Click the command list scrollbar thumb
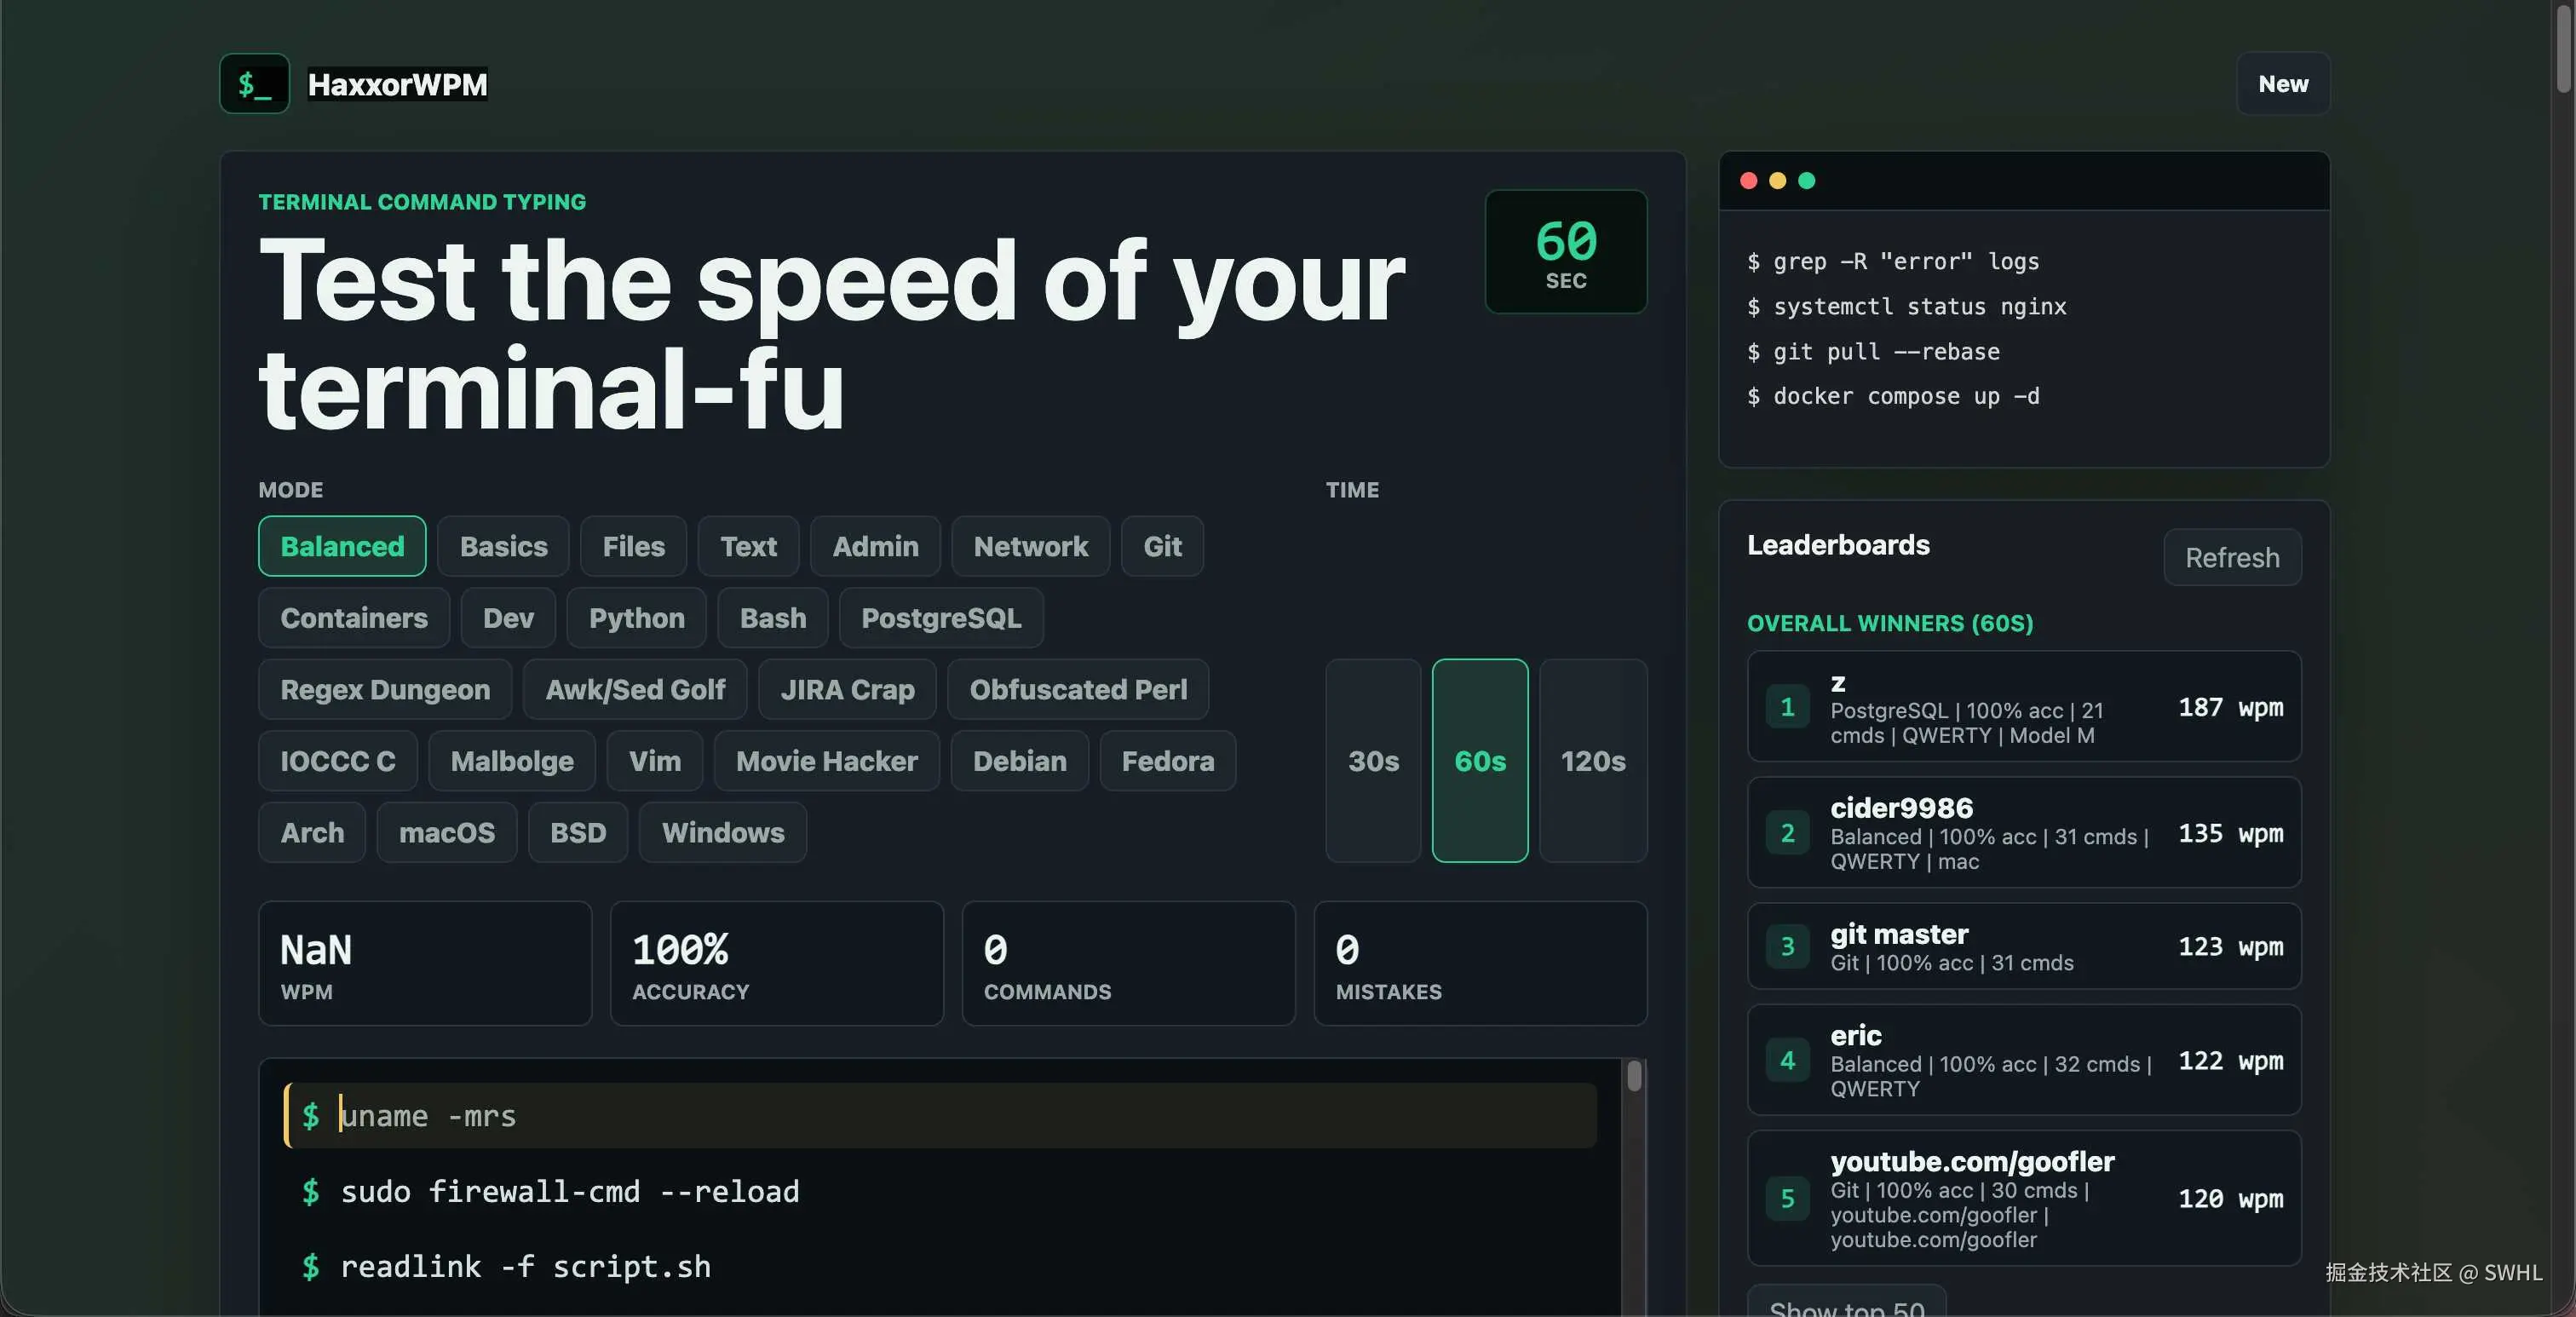This screenshot has width=2576, height=1317. tap(1634, 1076)
